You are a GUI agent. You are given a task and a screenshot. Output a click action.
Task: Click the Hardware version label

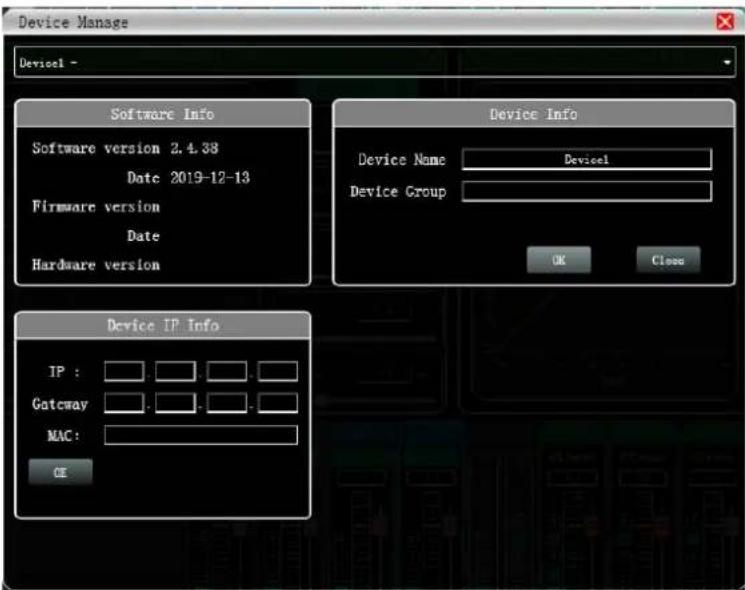click(96, 265)
